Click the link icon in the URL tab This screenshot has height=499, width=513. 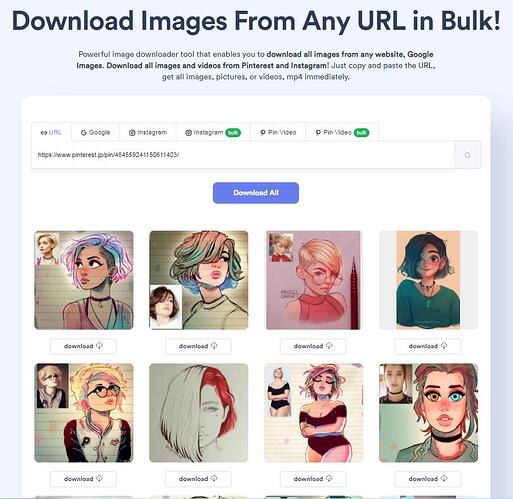click(x=44, y=133)
